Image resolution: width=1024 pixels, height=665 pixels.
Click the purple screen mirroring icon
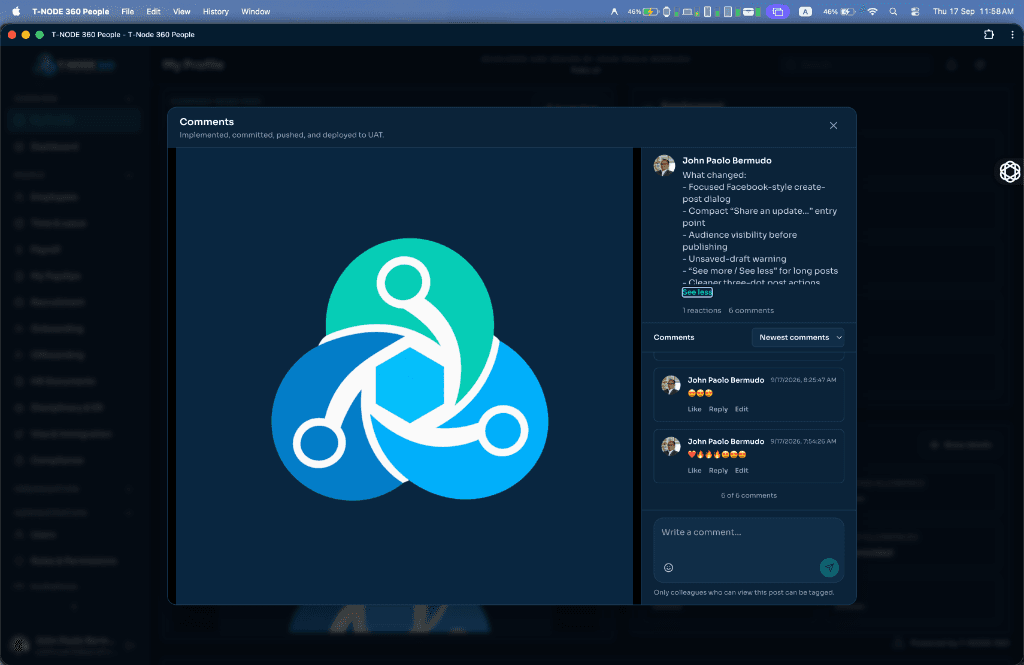[x=777, y=11]
